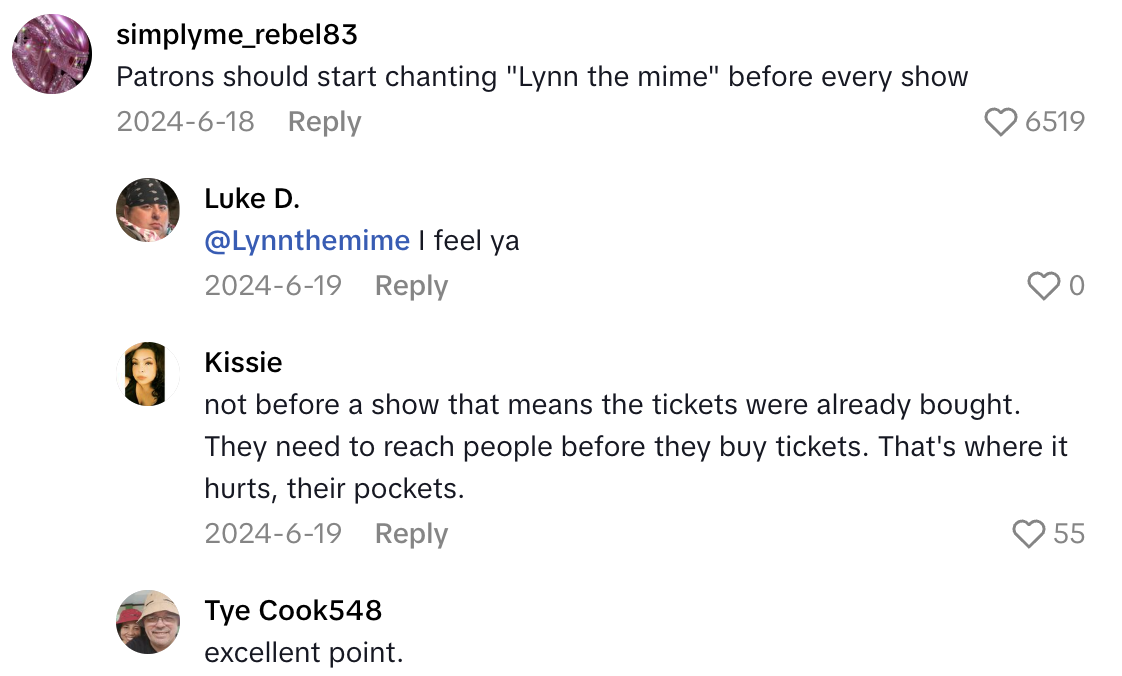Visit the Luke D. username link
This screenshot has height=676, width=1122.
252,199
